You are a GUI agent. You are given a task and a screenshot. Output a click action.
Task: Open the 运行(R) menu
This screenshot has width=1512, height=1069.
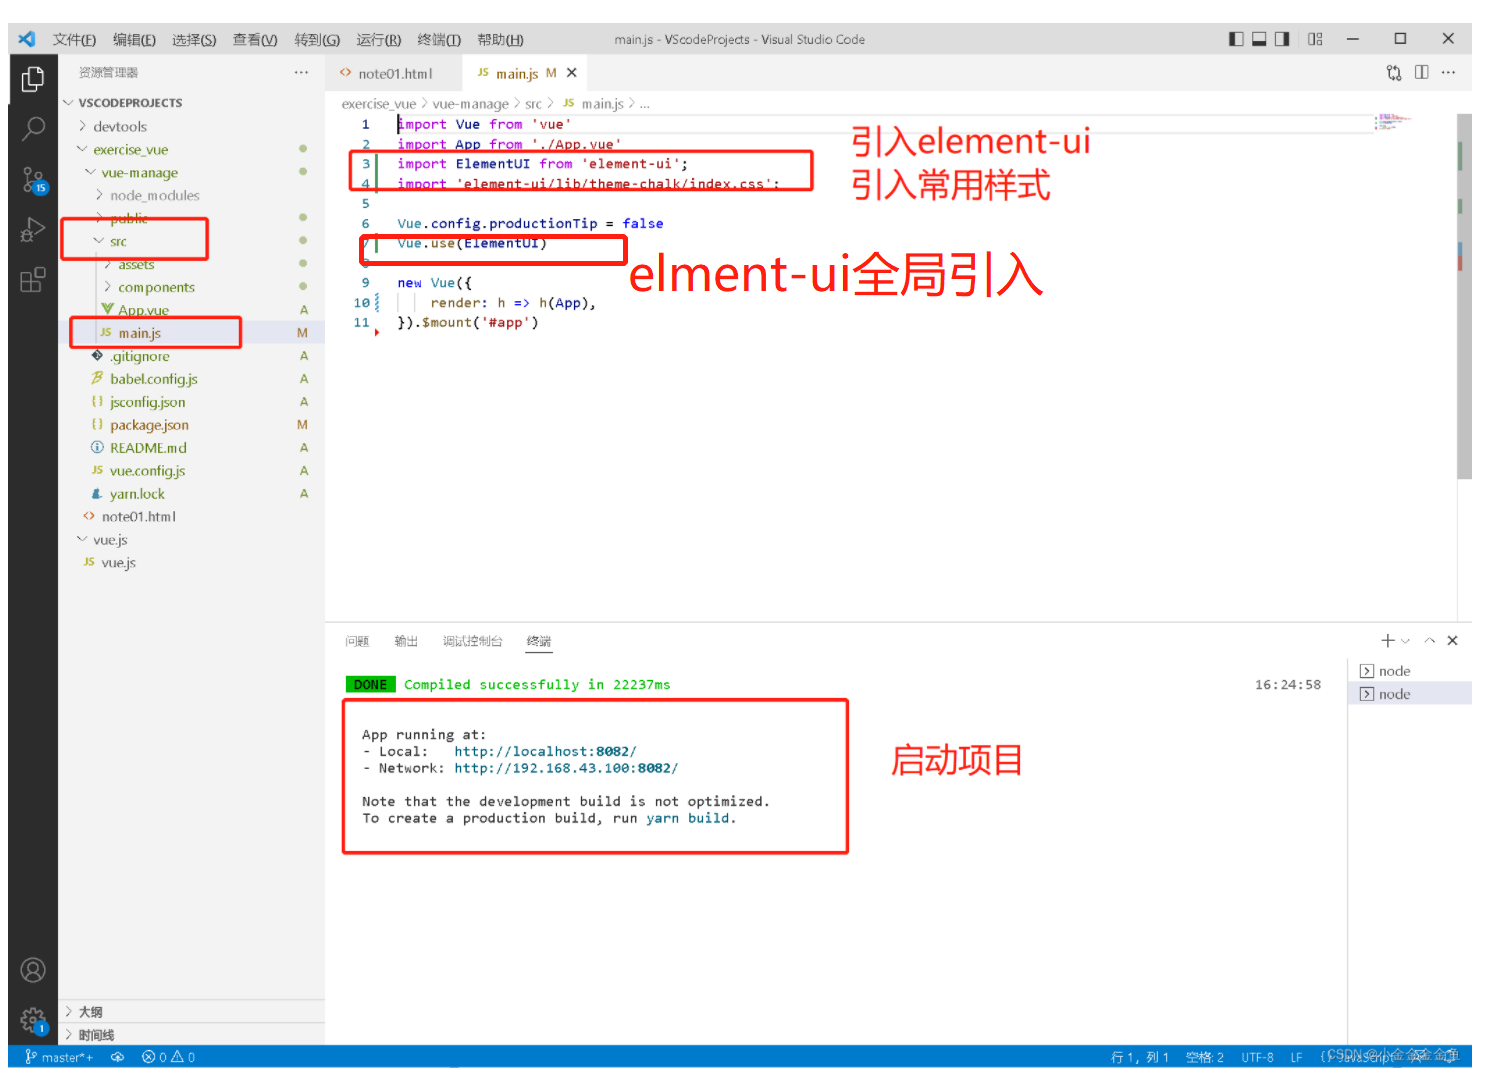click(377, 39)
